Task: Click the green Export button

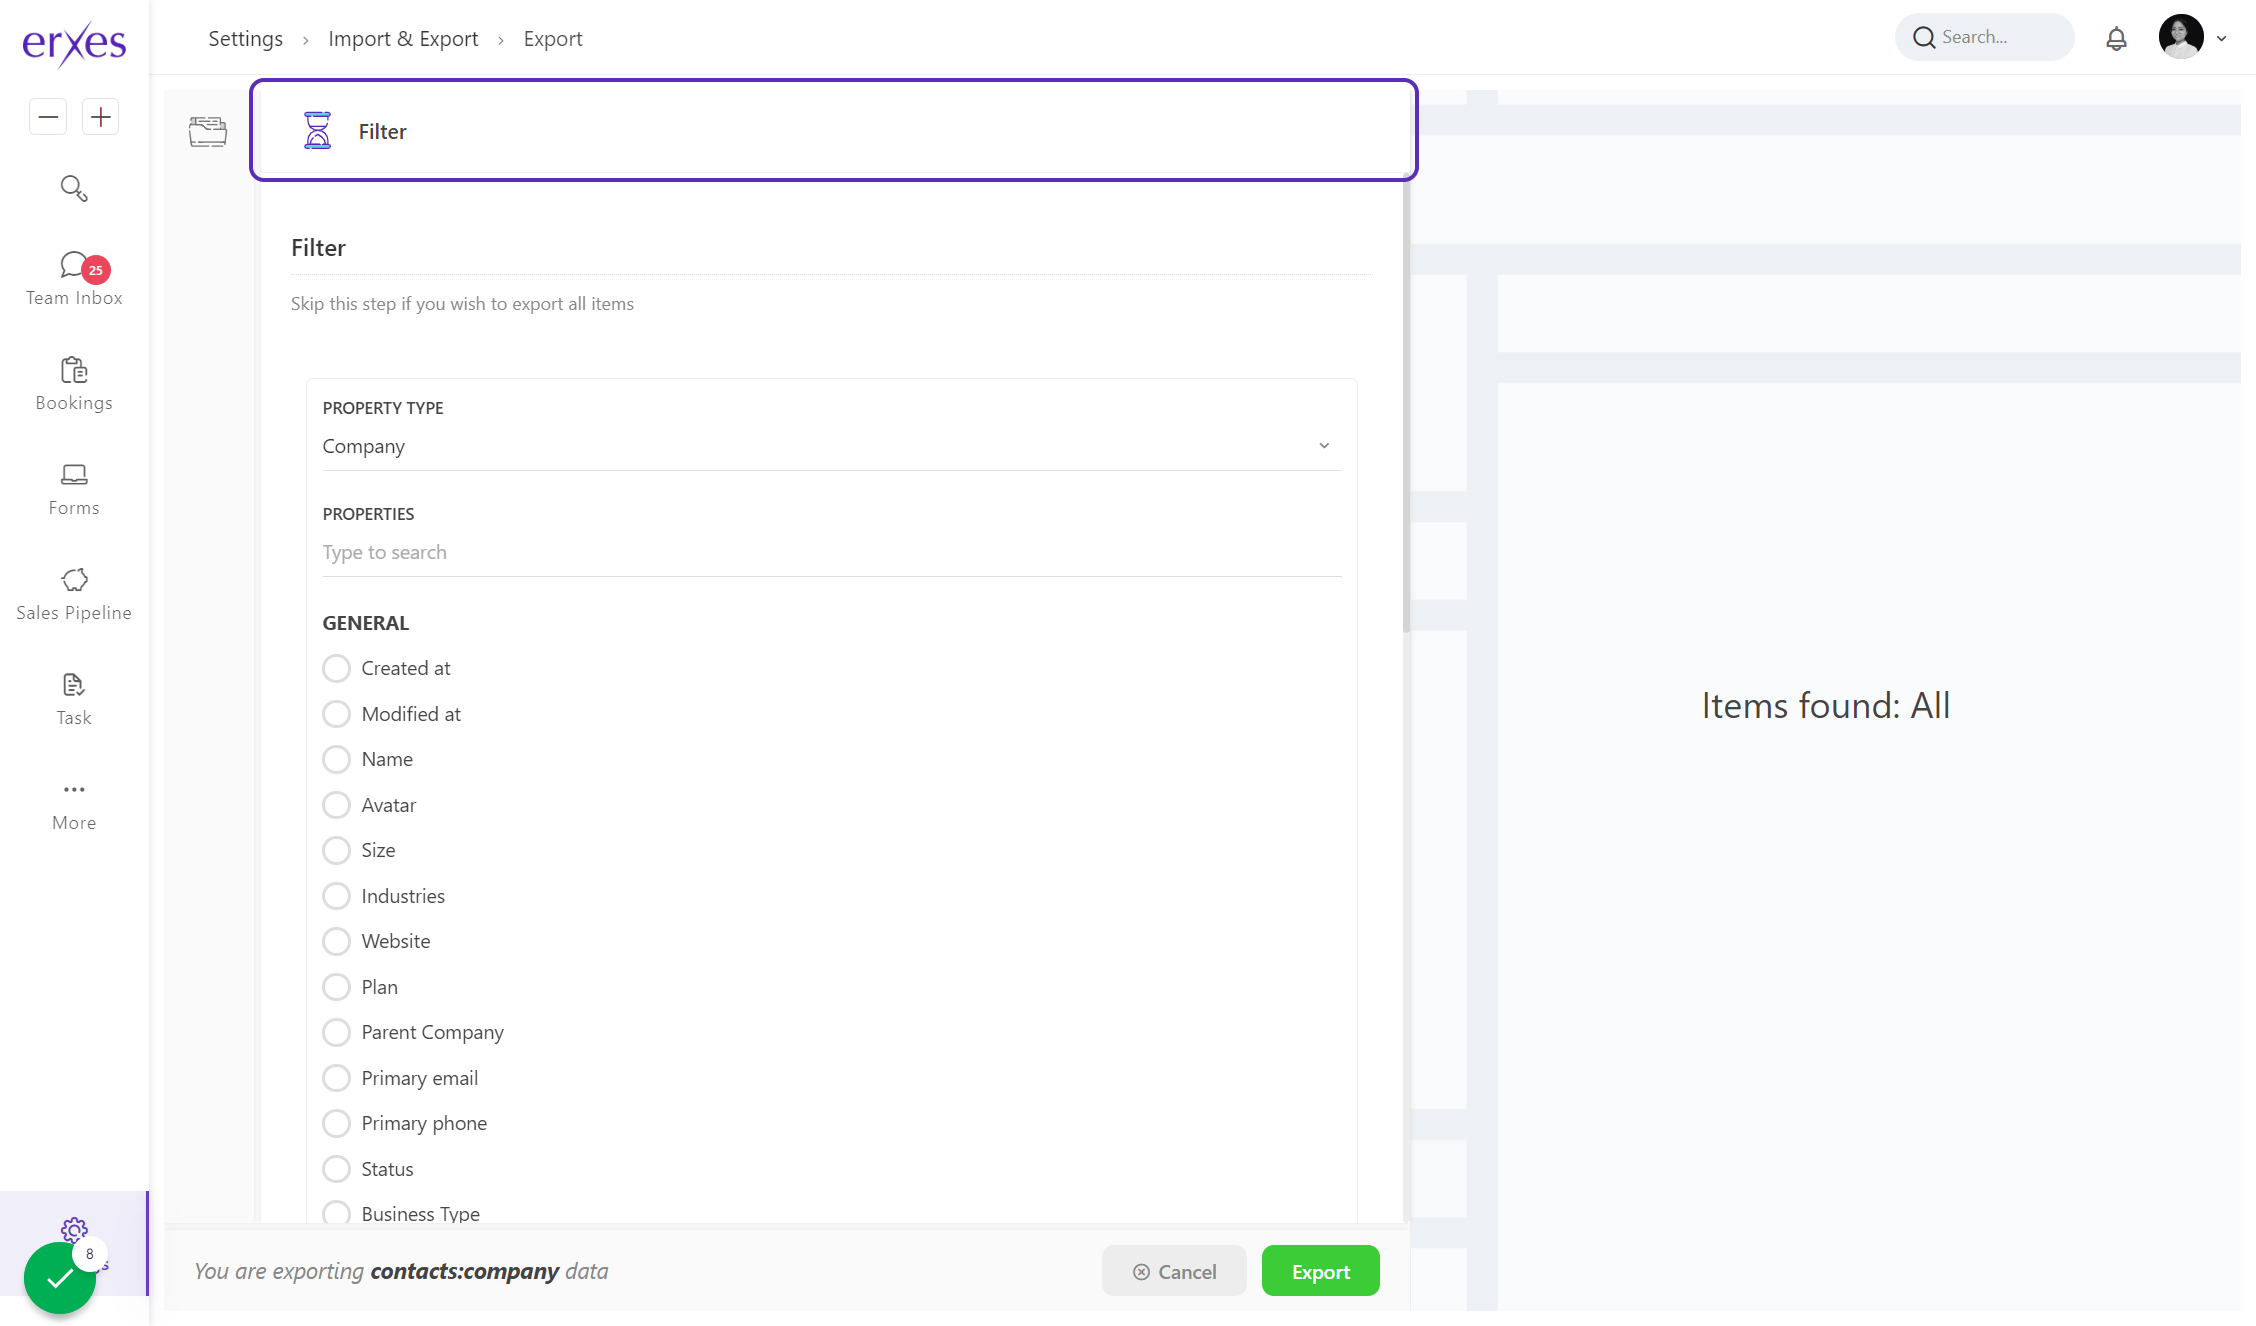Action: (1320, 1271)
